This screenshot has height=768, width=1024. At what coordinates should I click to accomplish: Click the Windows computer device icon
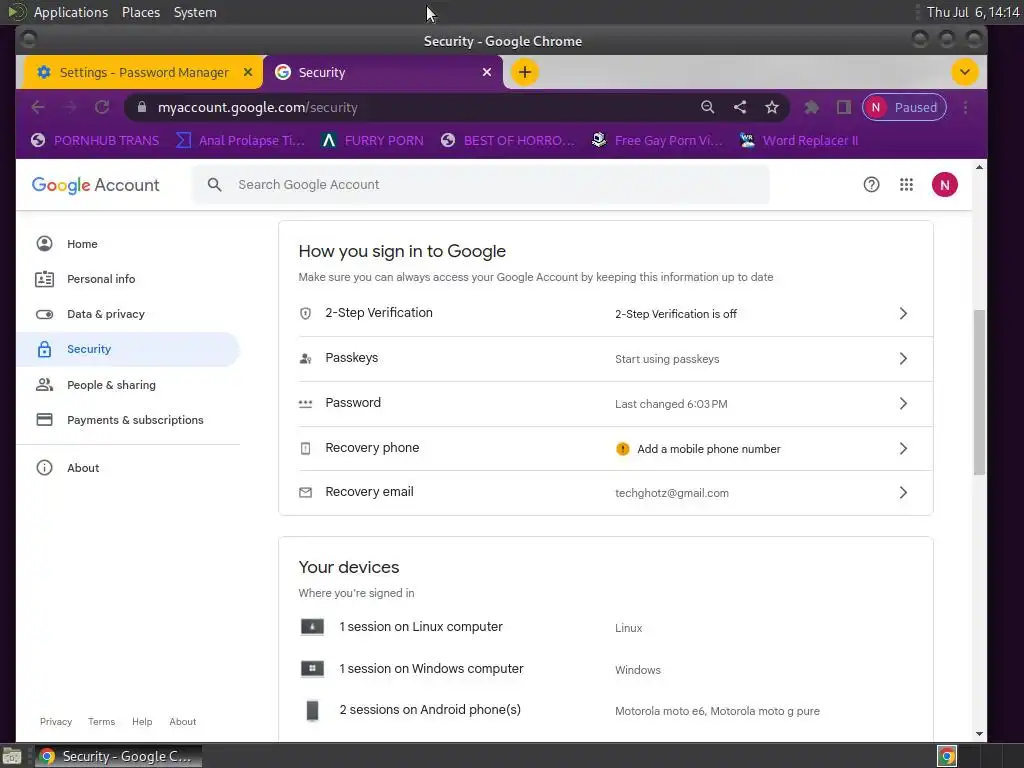pos(312,669)
